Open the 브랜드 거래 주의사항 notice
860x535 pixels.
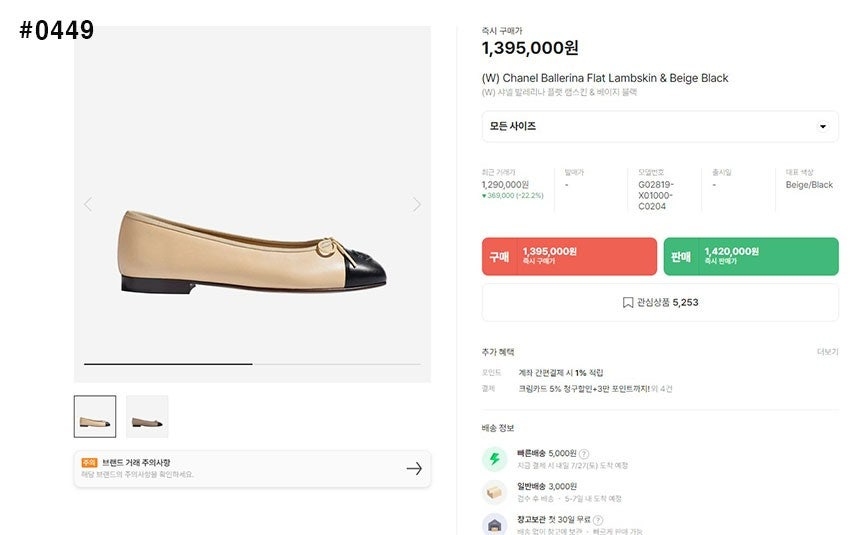[252, 469]
